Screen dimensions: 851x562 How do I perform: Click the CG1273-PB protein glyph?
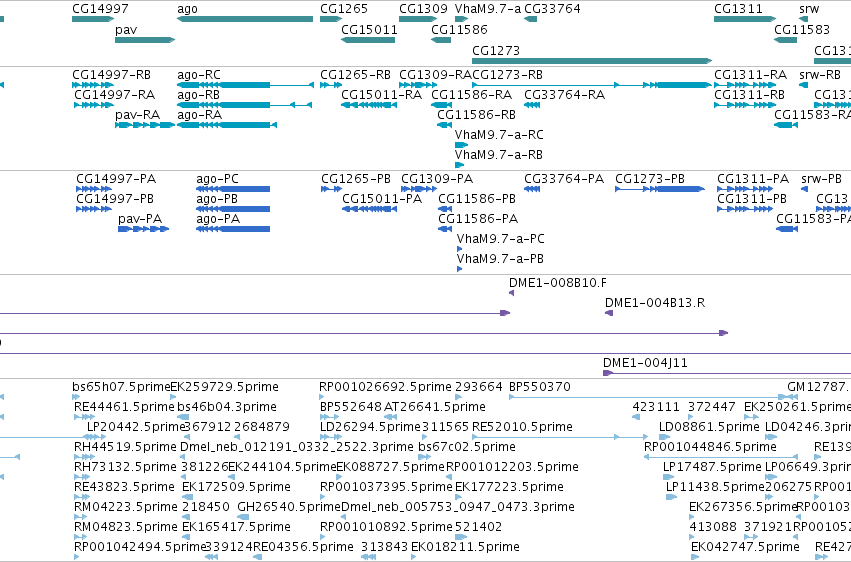(x=660, y=189)
